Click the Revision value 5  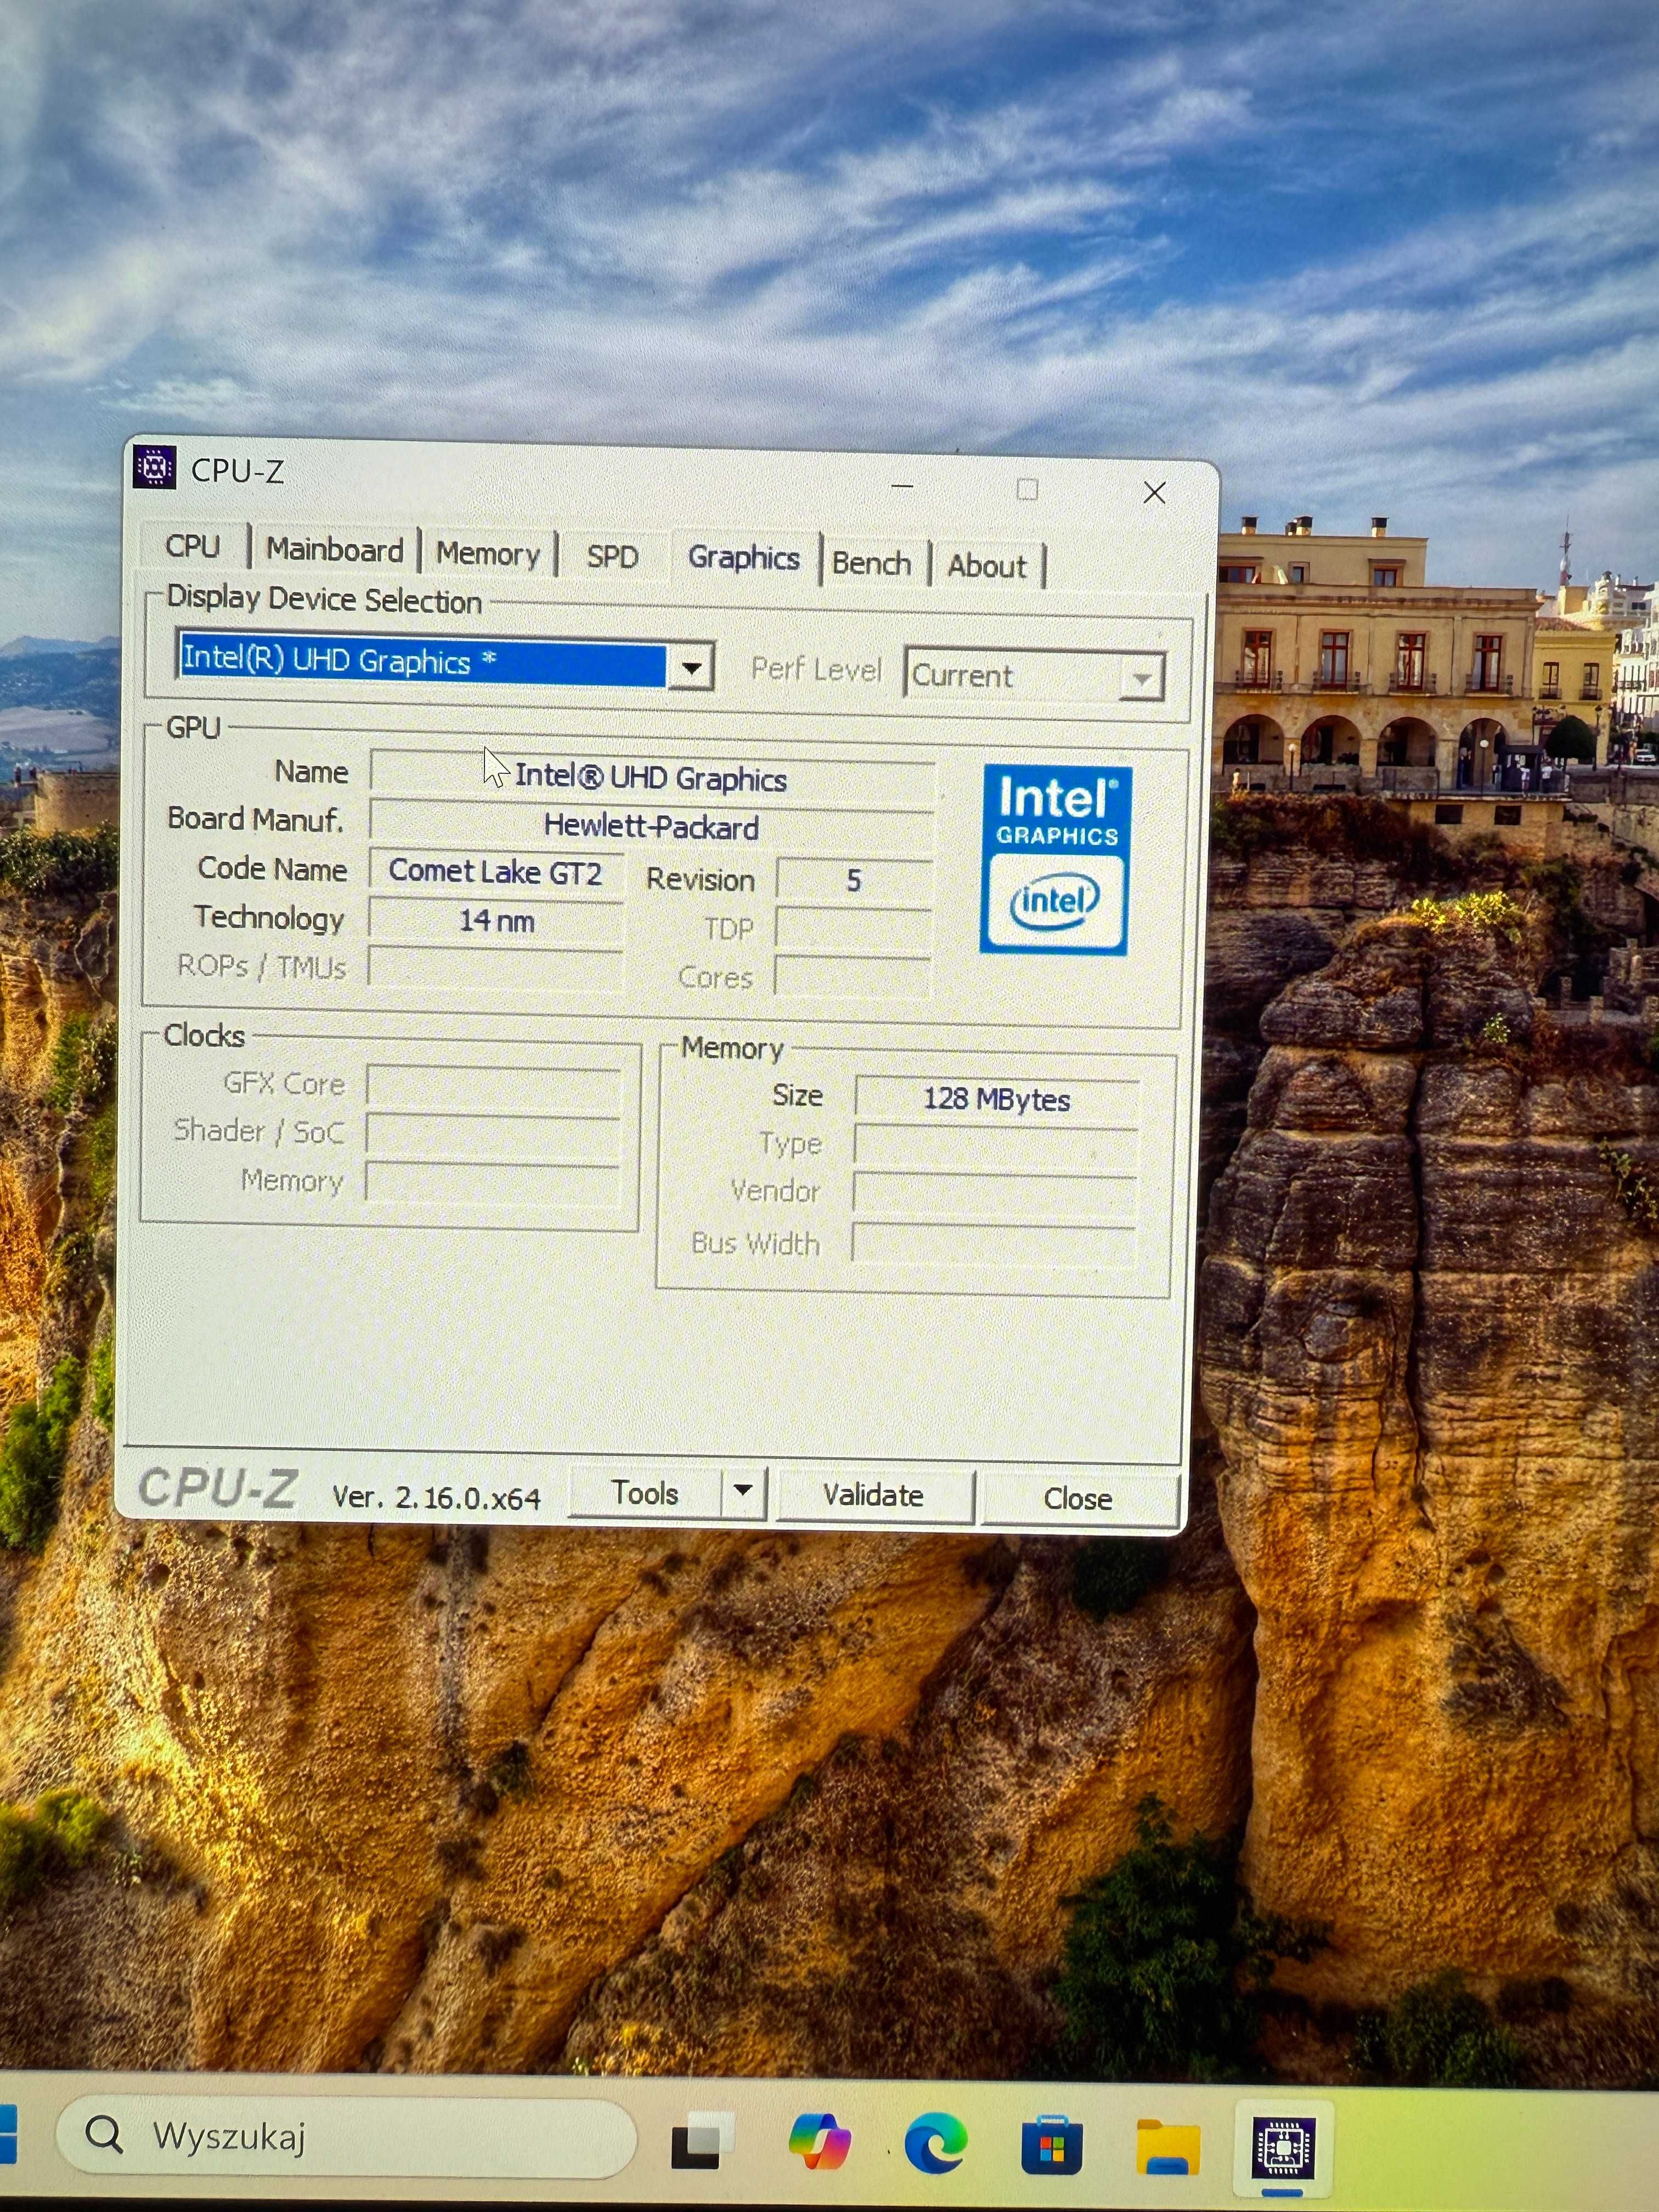point(853,880)
